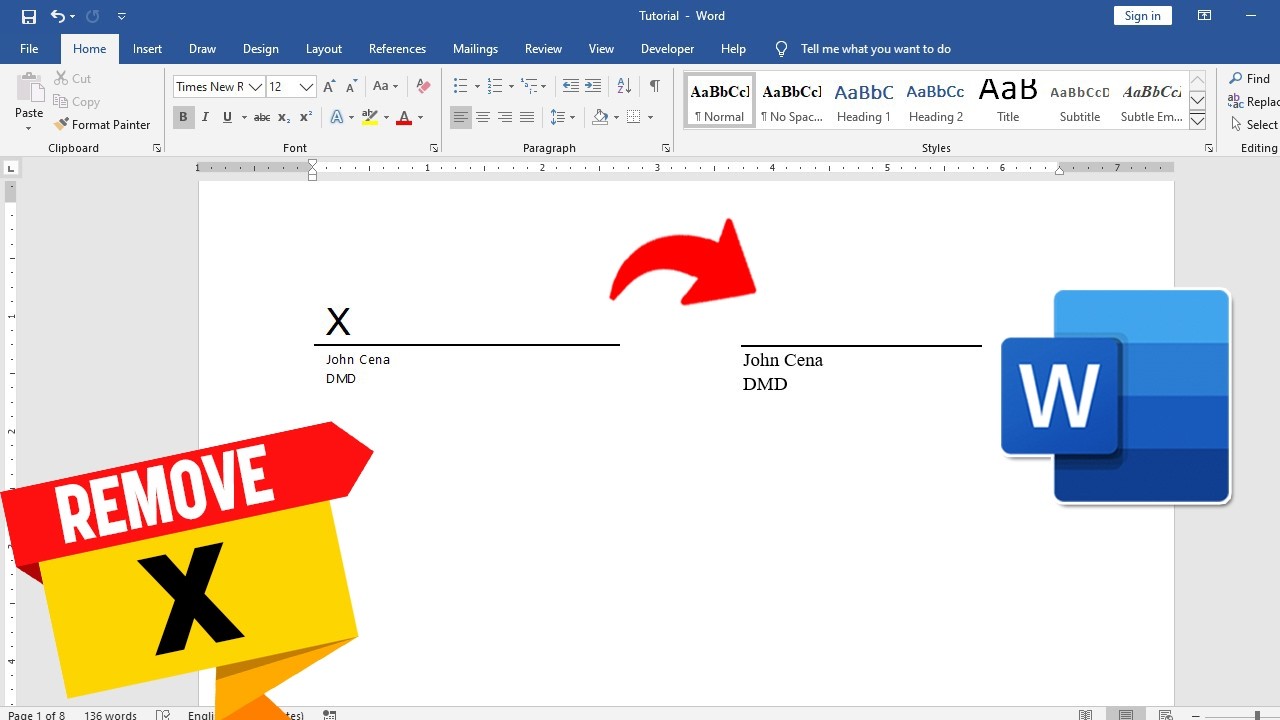Toggle Show/Hide paragraph marks

click(x=654, y=87)
